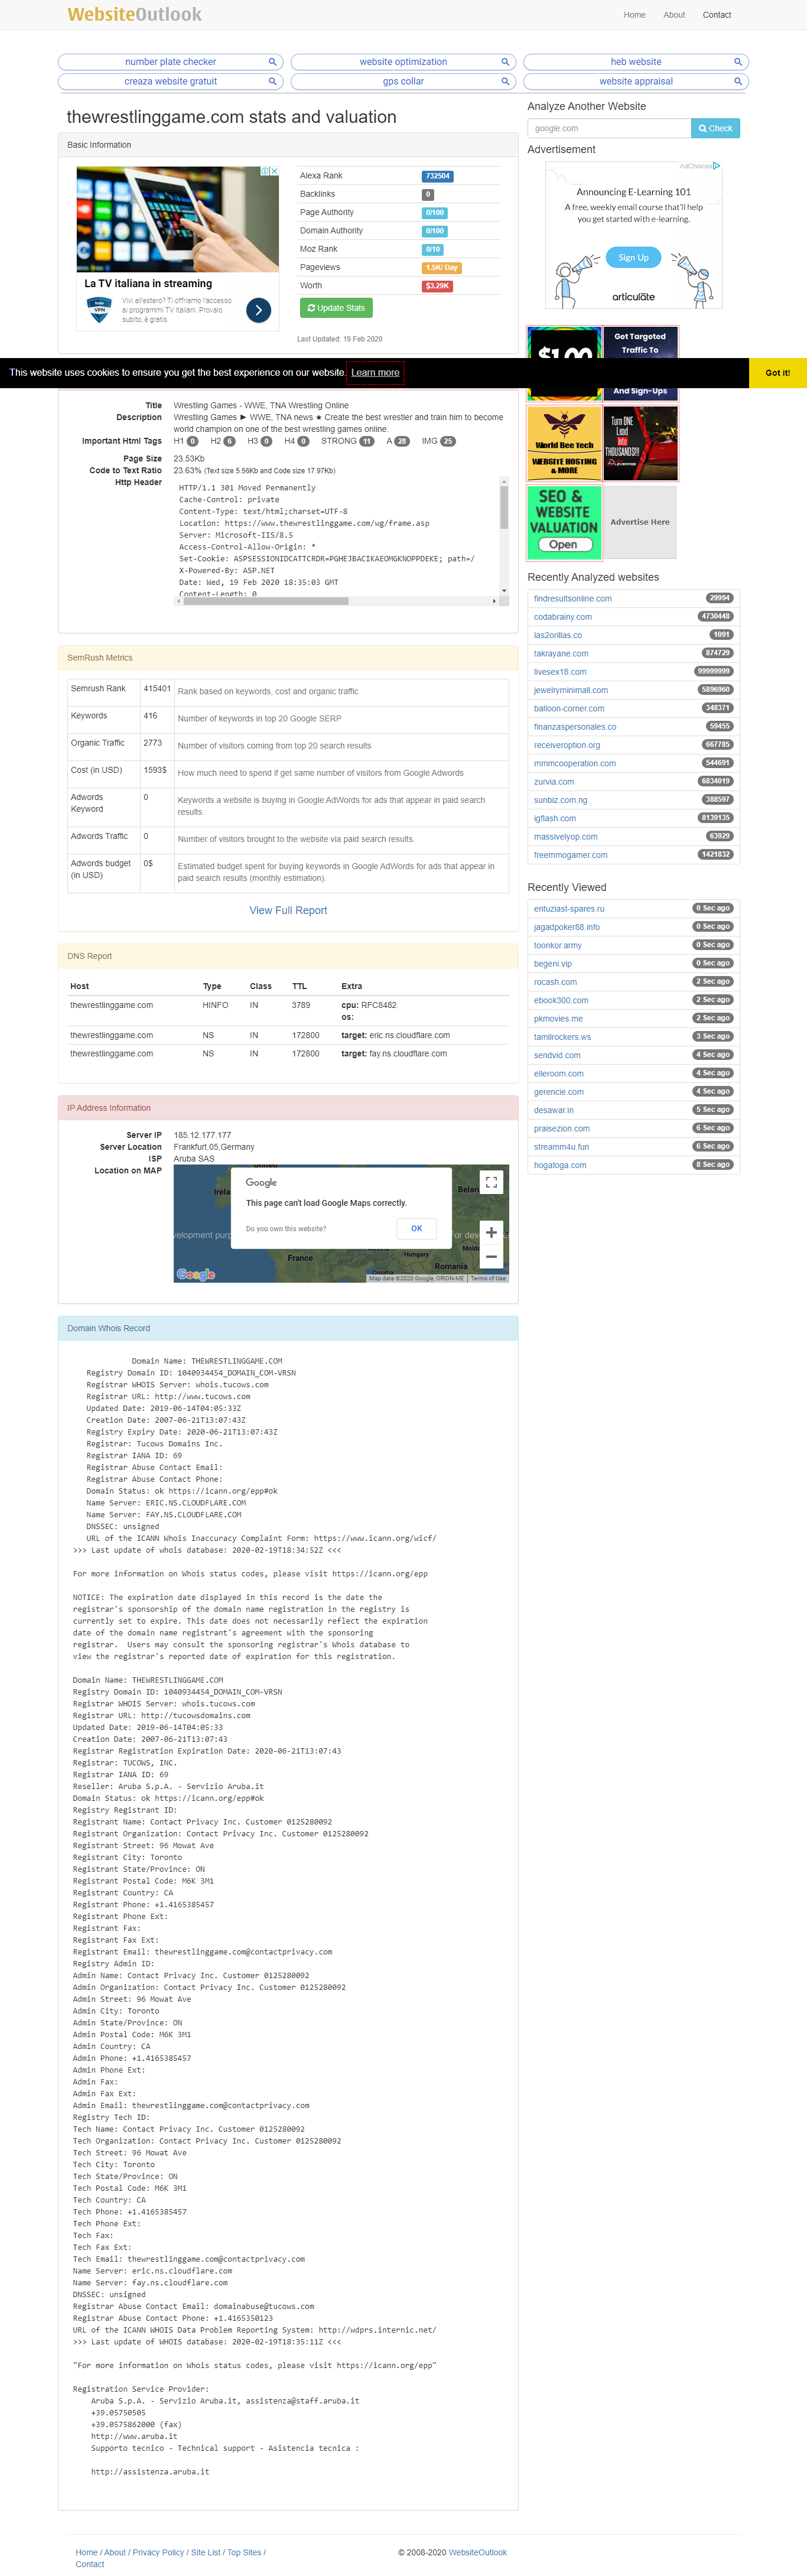
Task: Open WebsiteOutlook copyright footer link
Action: click(478, 2552)
